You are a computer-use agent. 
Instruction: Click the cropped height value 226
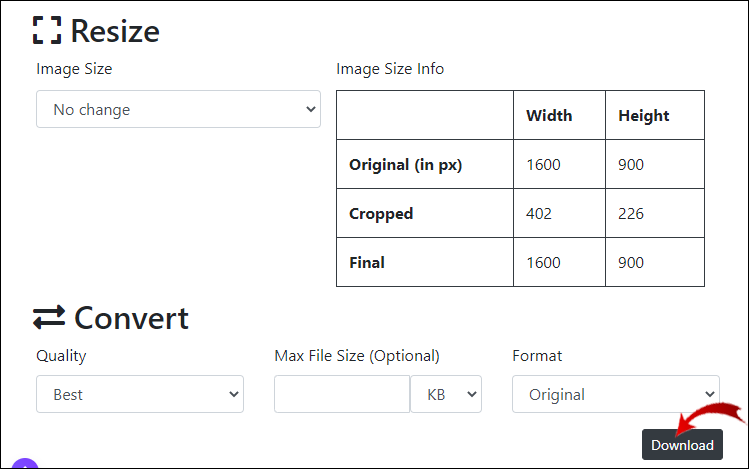coord(631,214)
